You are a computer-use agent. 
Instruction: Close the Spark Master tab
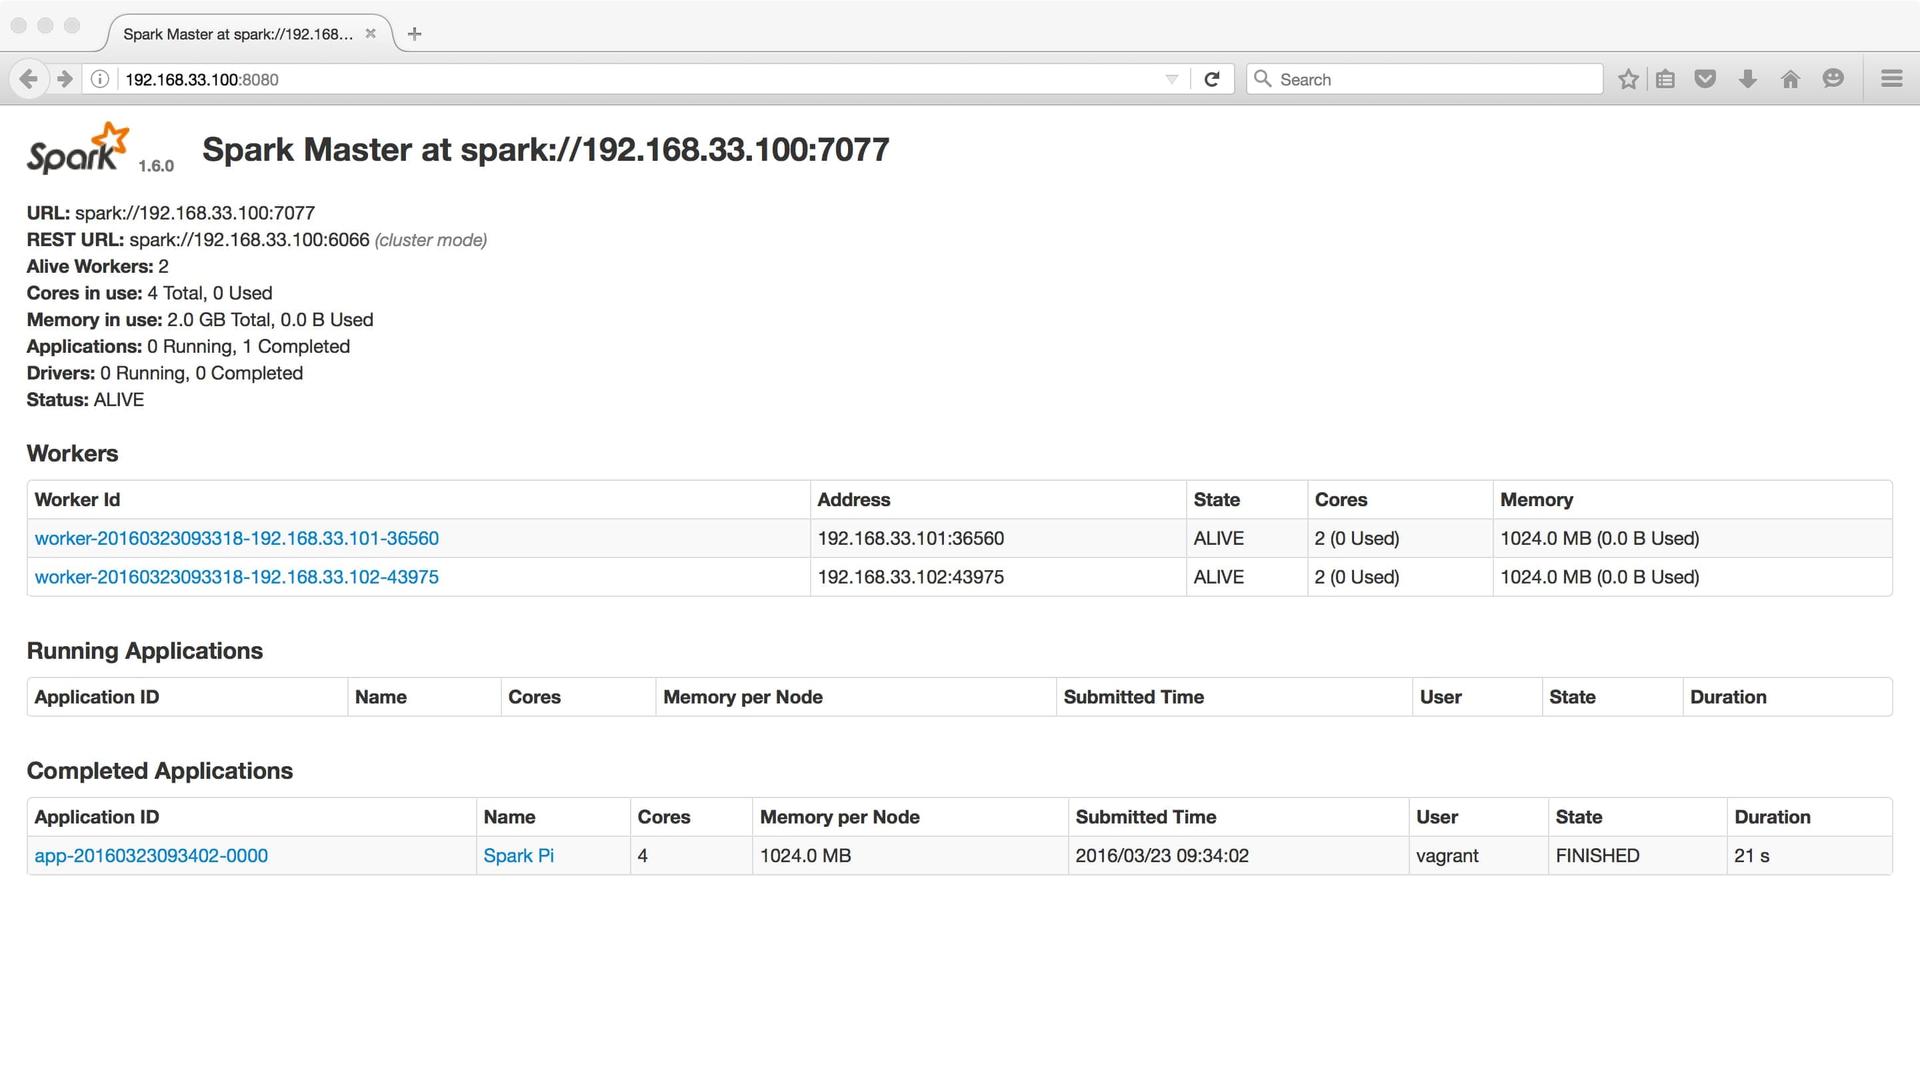(x=370, y=33)
